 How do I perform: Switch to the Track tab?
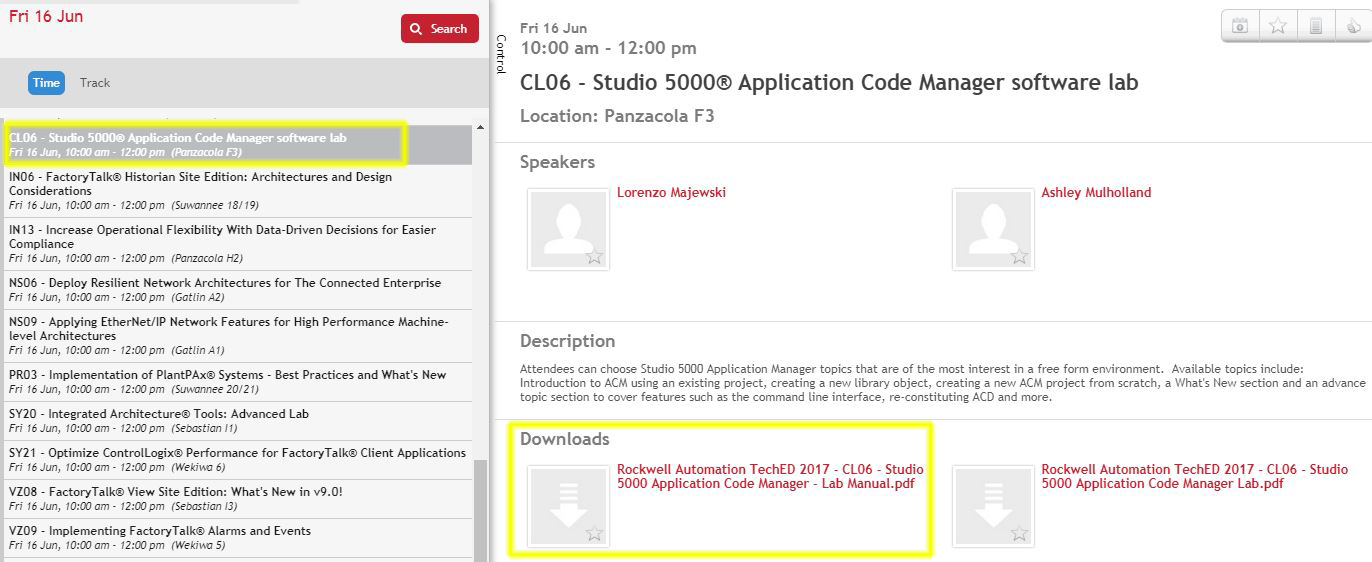(95, 83)
